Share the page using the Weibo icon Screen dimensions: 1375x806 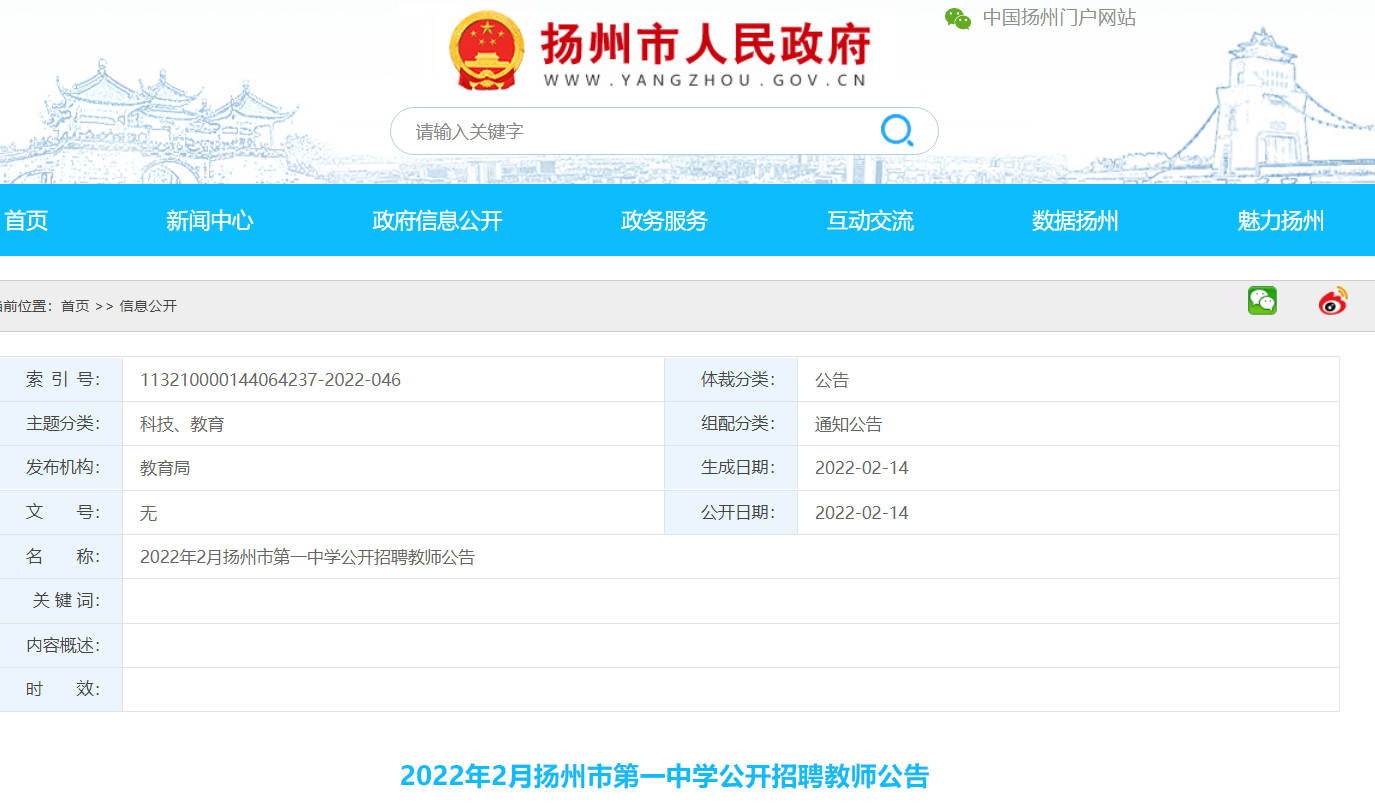pyautogui.click(x=1333, y=301)
